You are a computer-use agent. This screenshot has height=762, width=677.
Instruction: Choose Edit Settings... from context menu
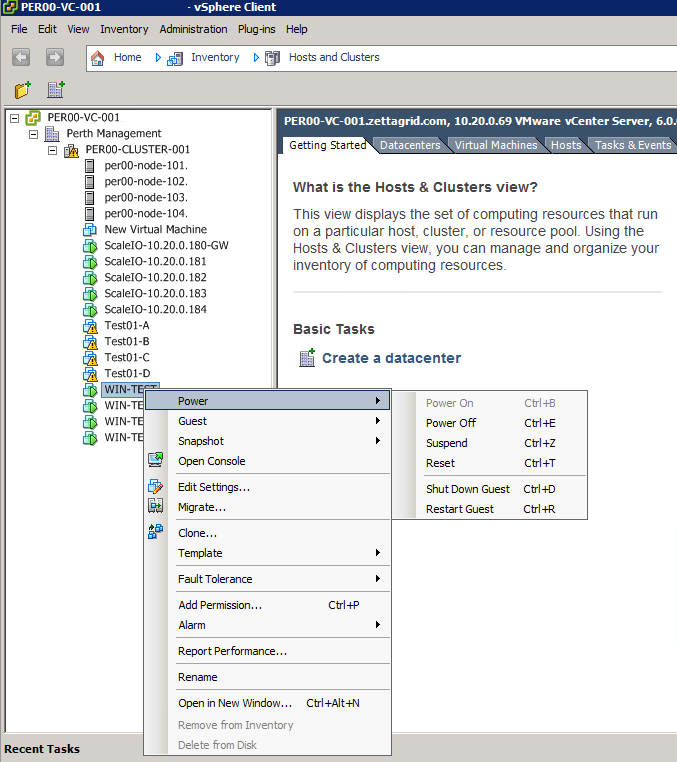click(x=268, y=487)
